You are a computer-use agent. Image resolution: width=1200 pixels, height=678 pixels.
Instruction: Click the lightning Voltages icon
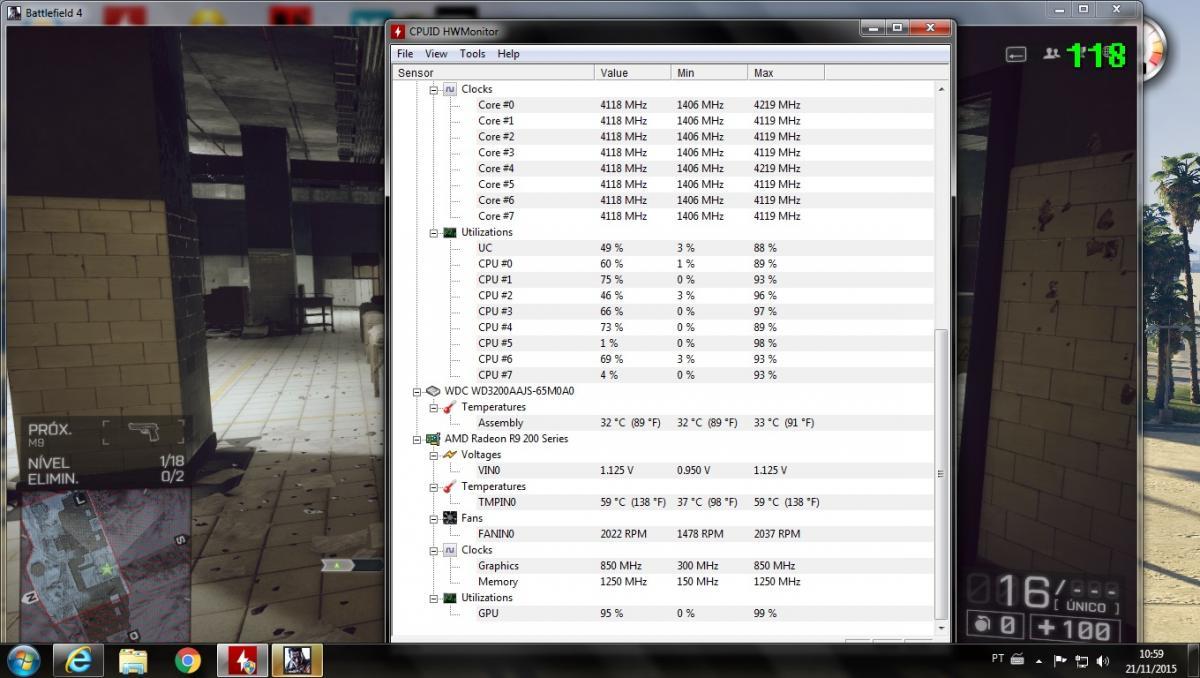pos(449,455)
